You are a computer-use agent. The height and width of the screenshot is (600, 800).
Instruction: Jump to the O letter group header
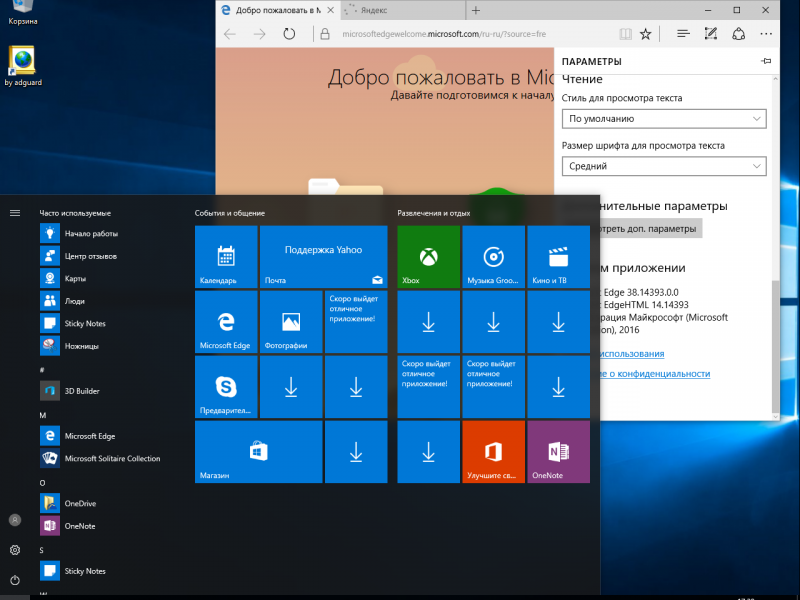coord(42,483)
